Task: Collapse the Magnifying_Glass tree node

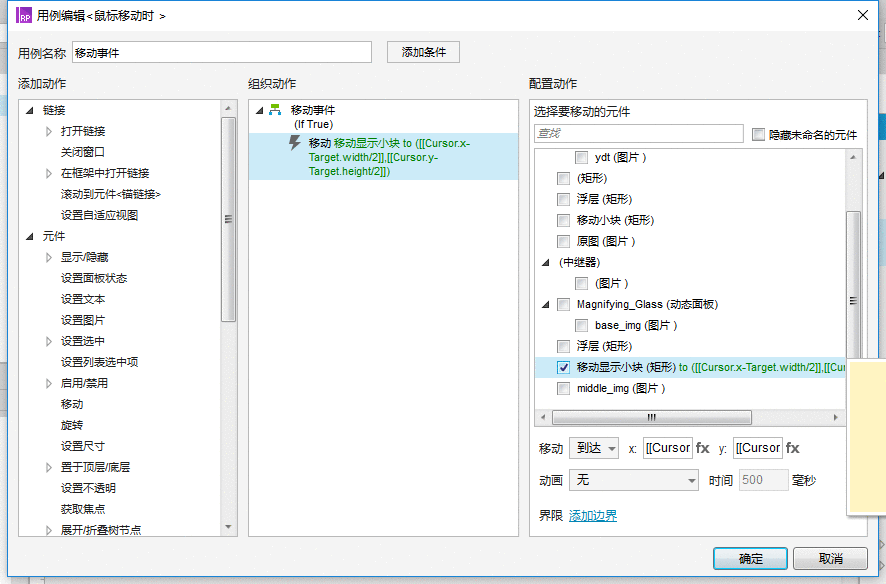Action: pyautogui.click(x=545, y=304)
